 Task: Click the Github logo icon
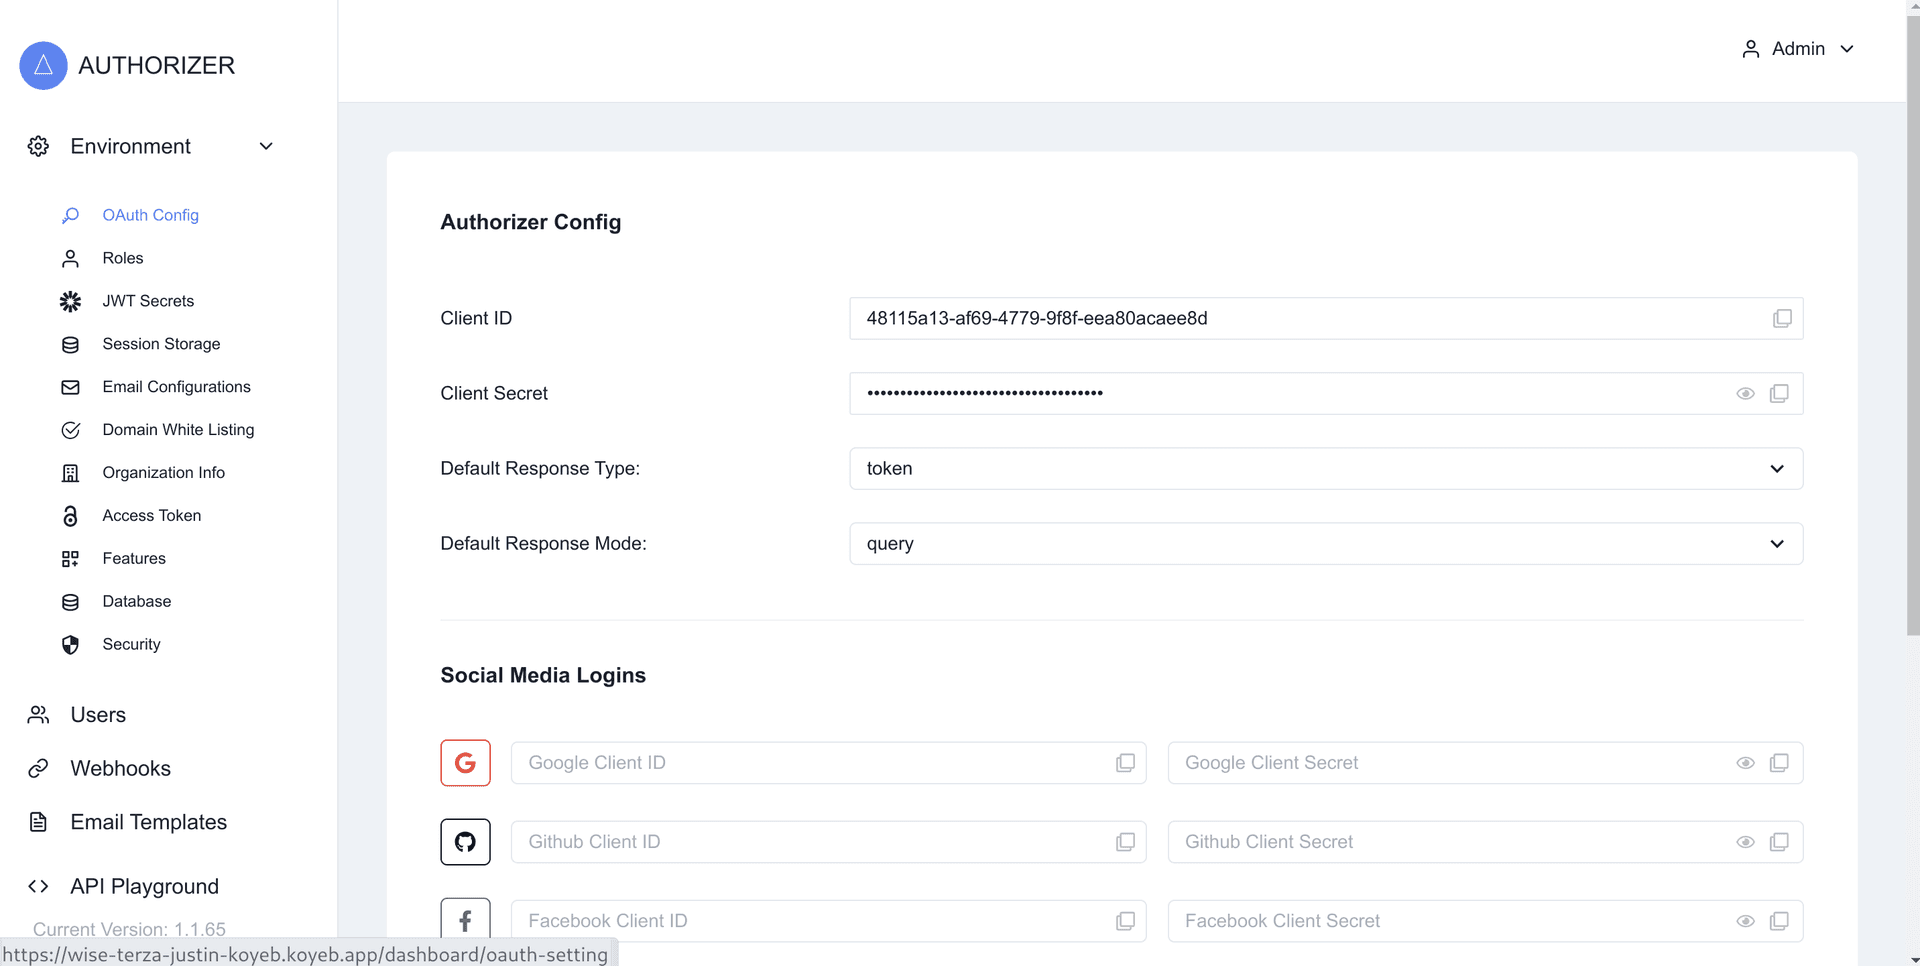coord(465,842)
